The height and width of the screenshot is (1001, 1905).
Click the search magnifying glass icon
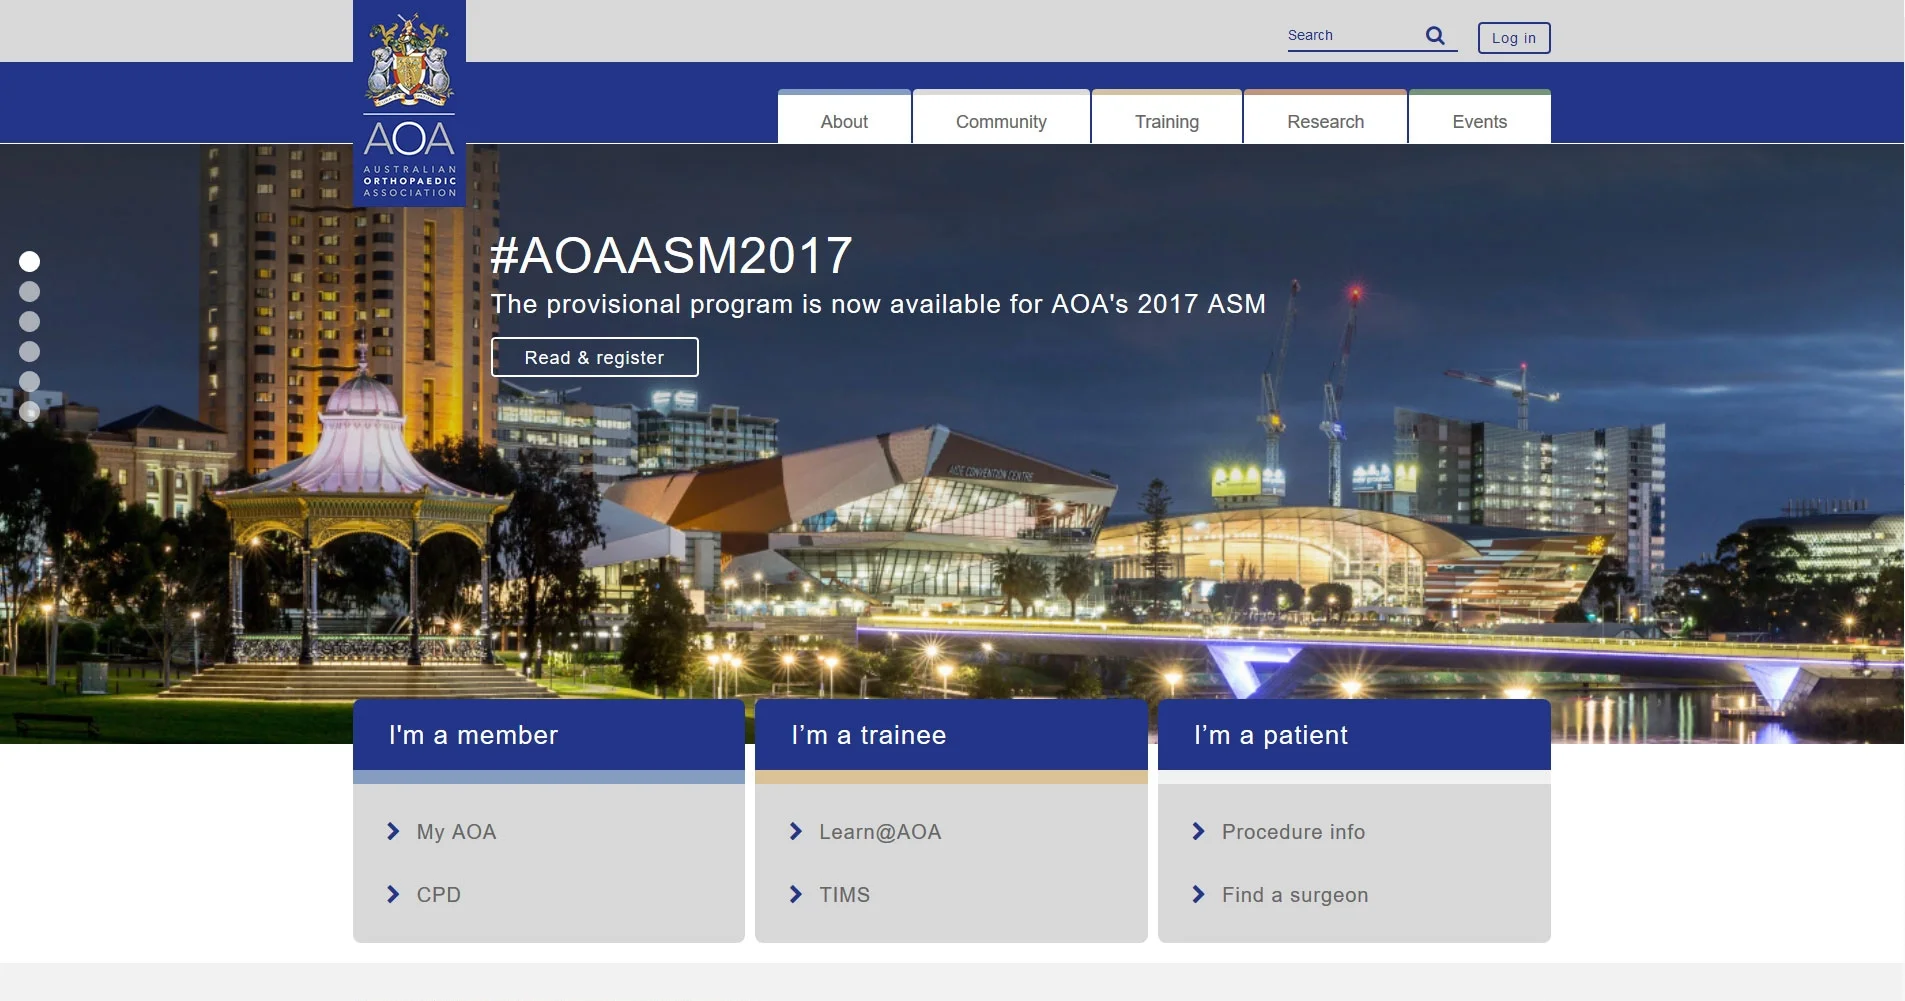pyautogui.click(x=1434, y=35)
